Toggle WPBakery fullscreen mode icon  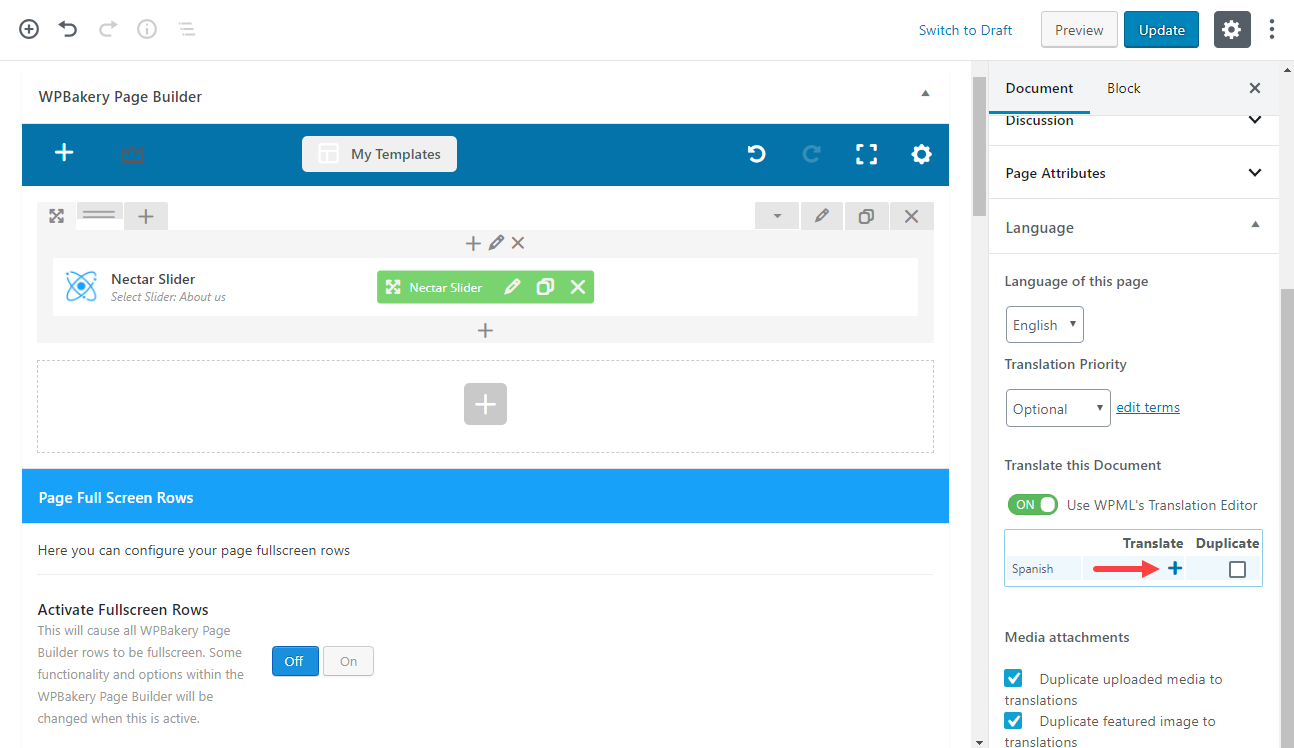867,154
